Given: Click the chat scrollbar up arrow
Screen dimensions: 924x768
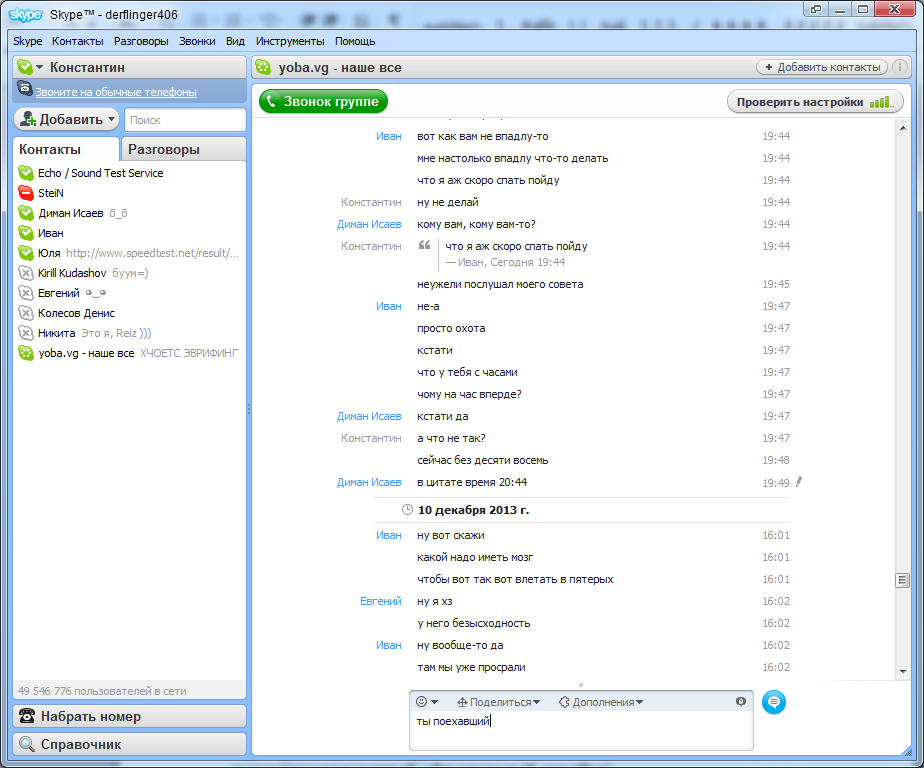Looking at the screenshot, I should (903, 128).
